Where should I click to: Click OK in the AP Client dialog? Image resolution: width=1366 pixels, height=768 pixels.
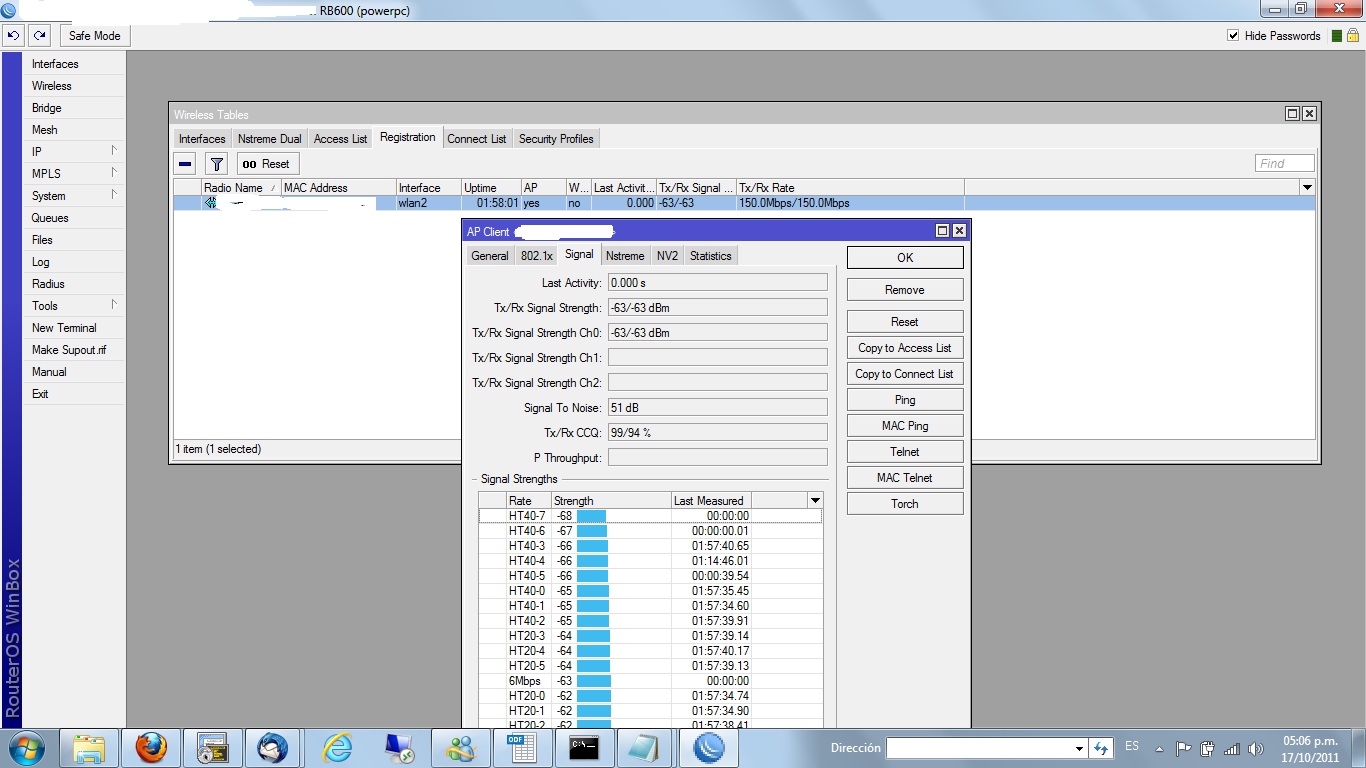click(905, 258)
